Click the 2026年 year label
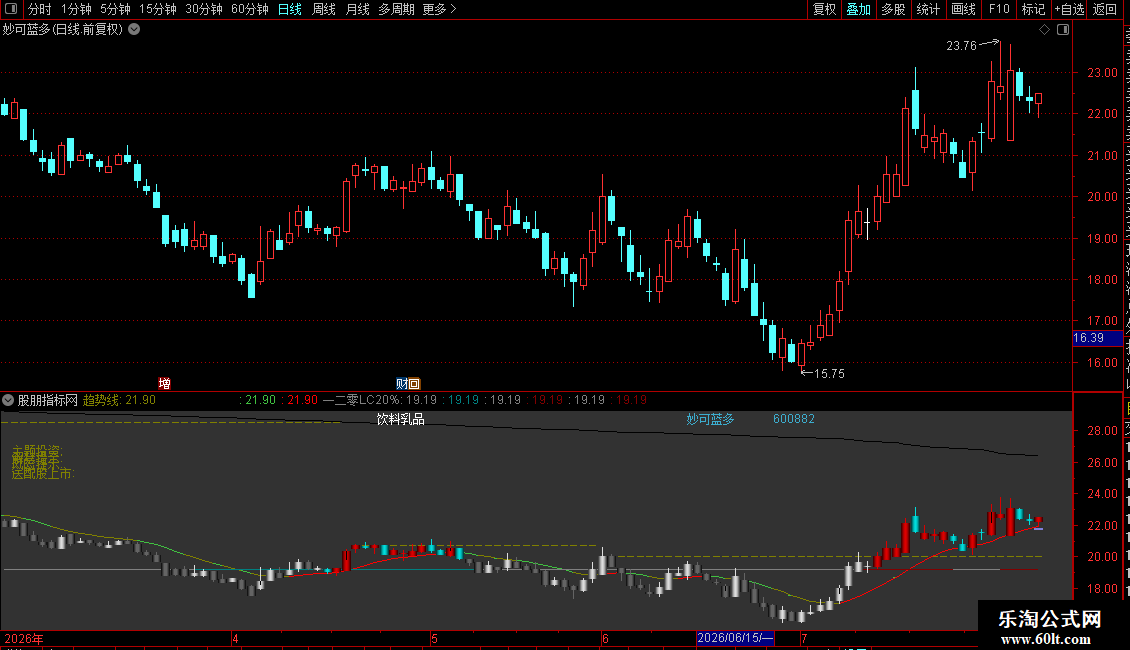 point(24,638)
